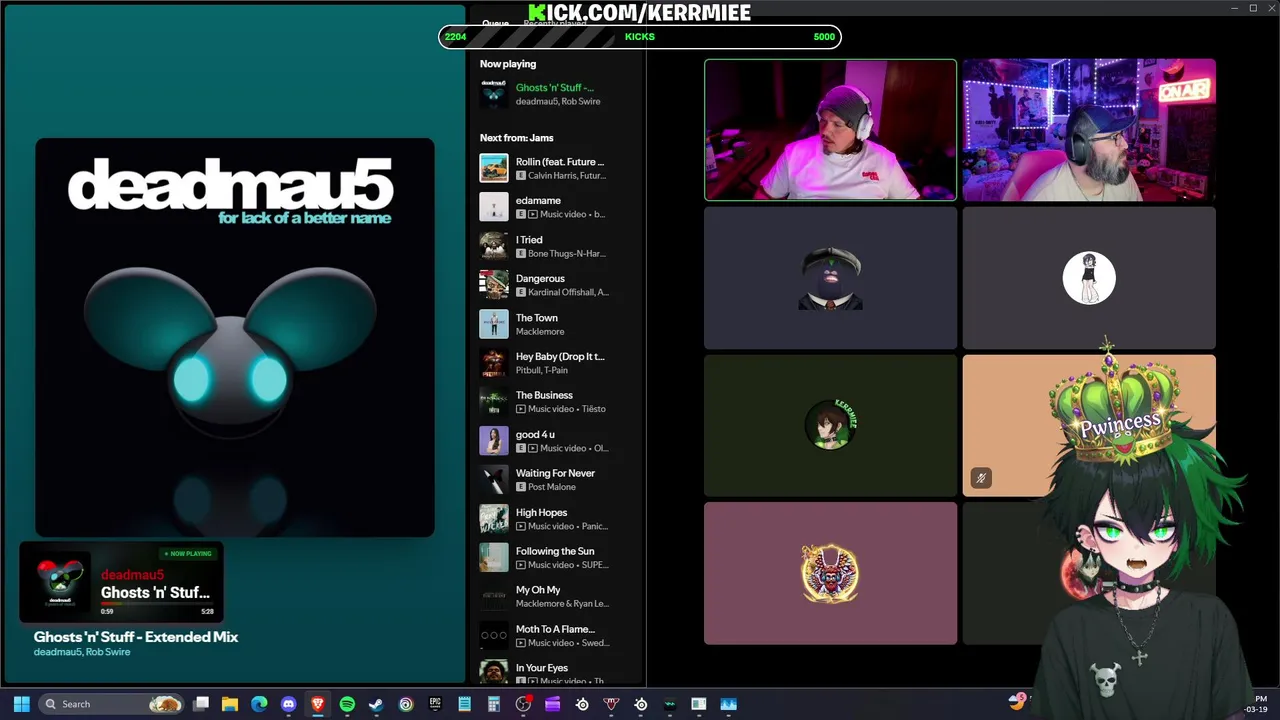Click the 'Ghosts 'n' Stuff - Extended Mix' title
Viewport: 1280px width, 720px height.
coord(136,637)
